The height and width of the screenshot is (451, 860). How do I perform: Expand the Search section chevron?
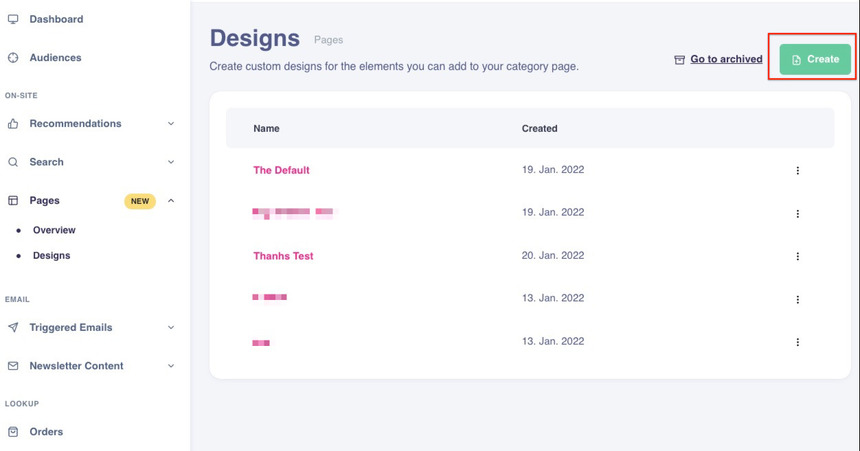pos(171,162)
